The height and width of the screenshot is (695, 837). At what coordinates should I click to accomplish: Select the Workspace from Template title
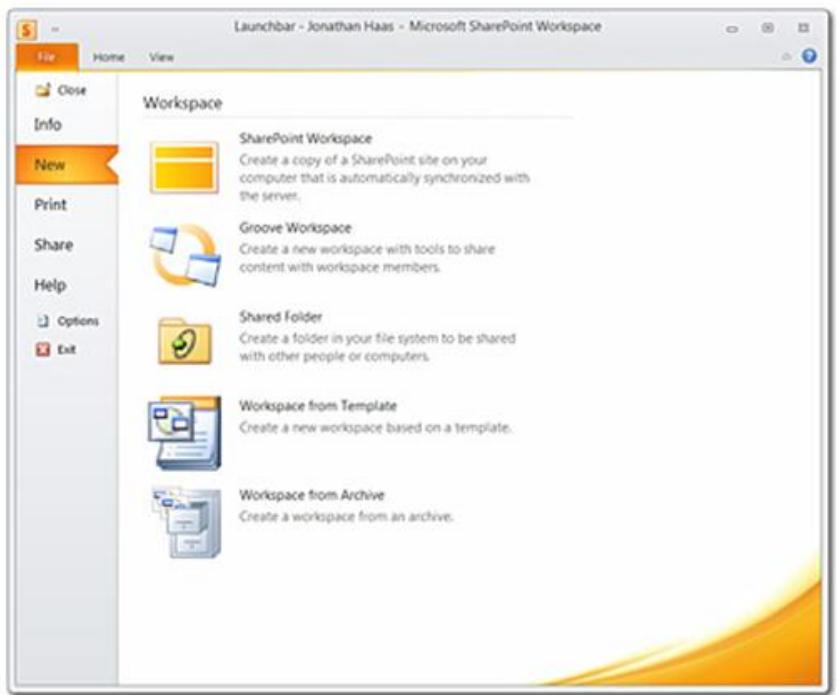[318, 406]
